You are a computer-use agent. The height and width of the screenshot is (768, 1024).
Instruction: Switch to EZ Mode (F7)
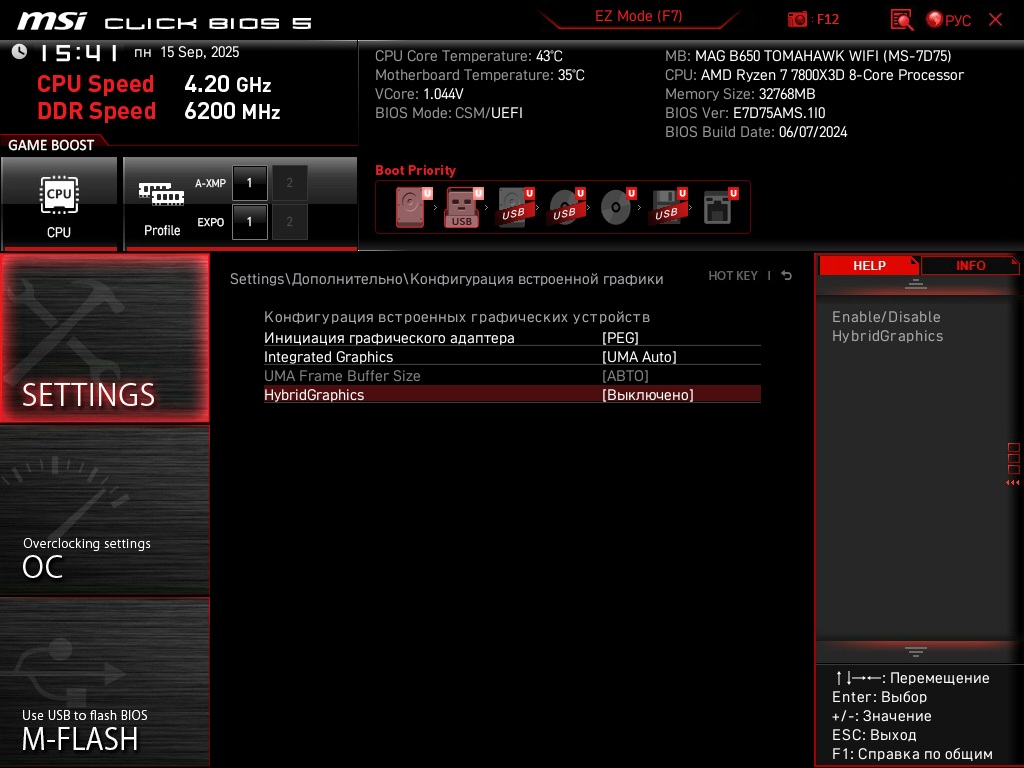tap(638, 16)
